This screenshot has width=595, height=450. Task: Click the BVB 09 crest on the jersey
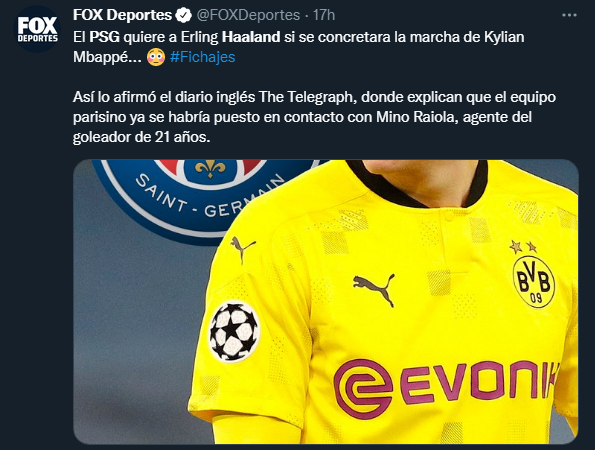click(x=534, y=282)
